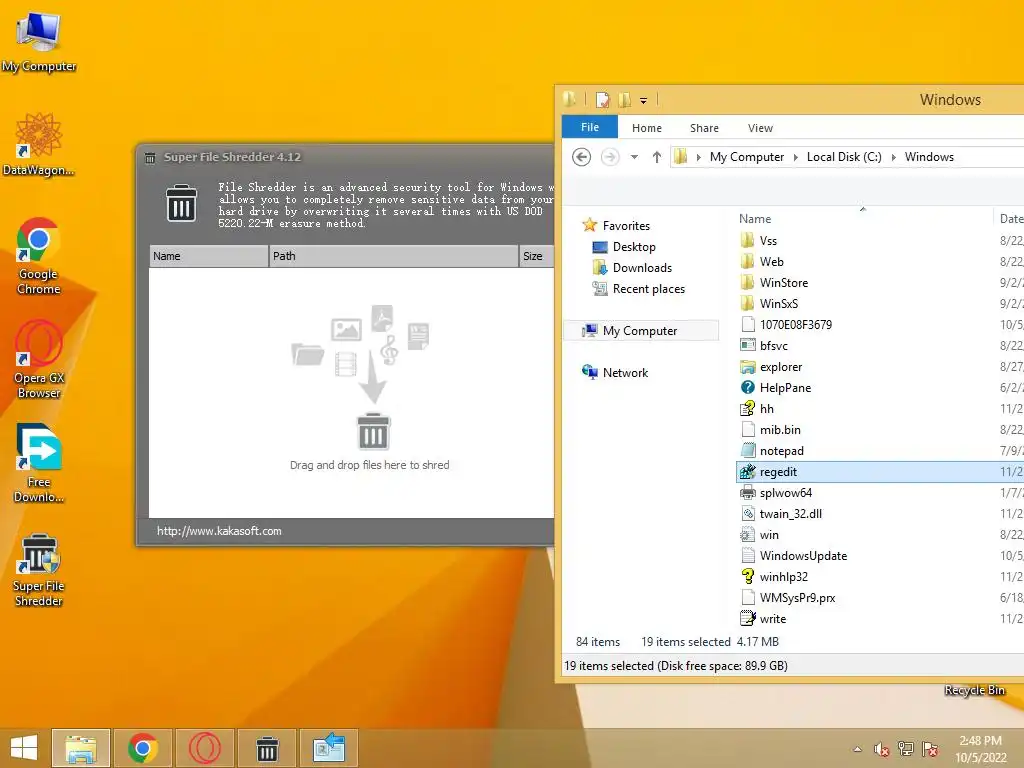The height and width of the screenshot is (768, 1024).
Task: Select the regedit file
Action: pyautogui.click(x=880, y=472)
